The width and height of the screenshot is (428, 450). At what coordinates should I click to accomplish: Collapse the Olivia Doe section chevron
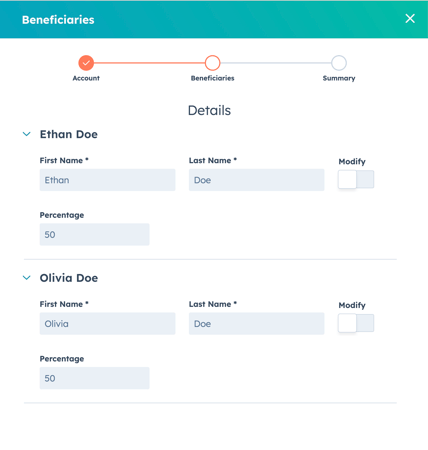[x=27, y=278]
